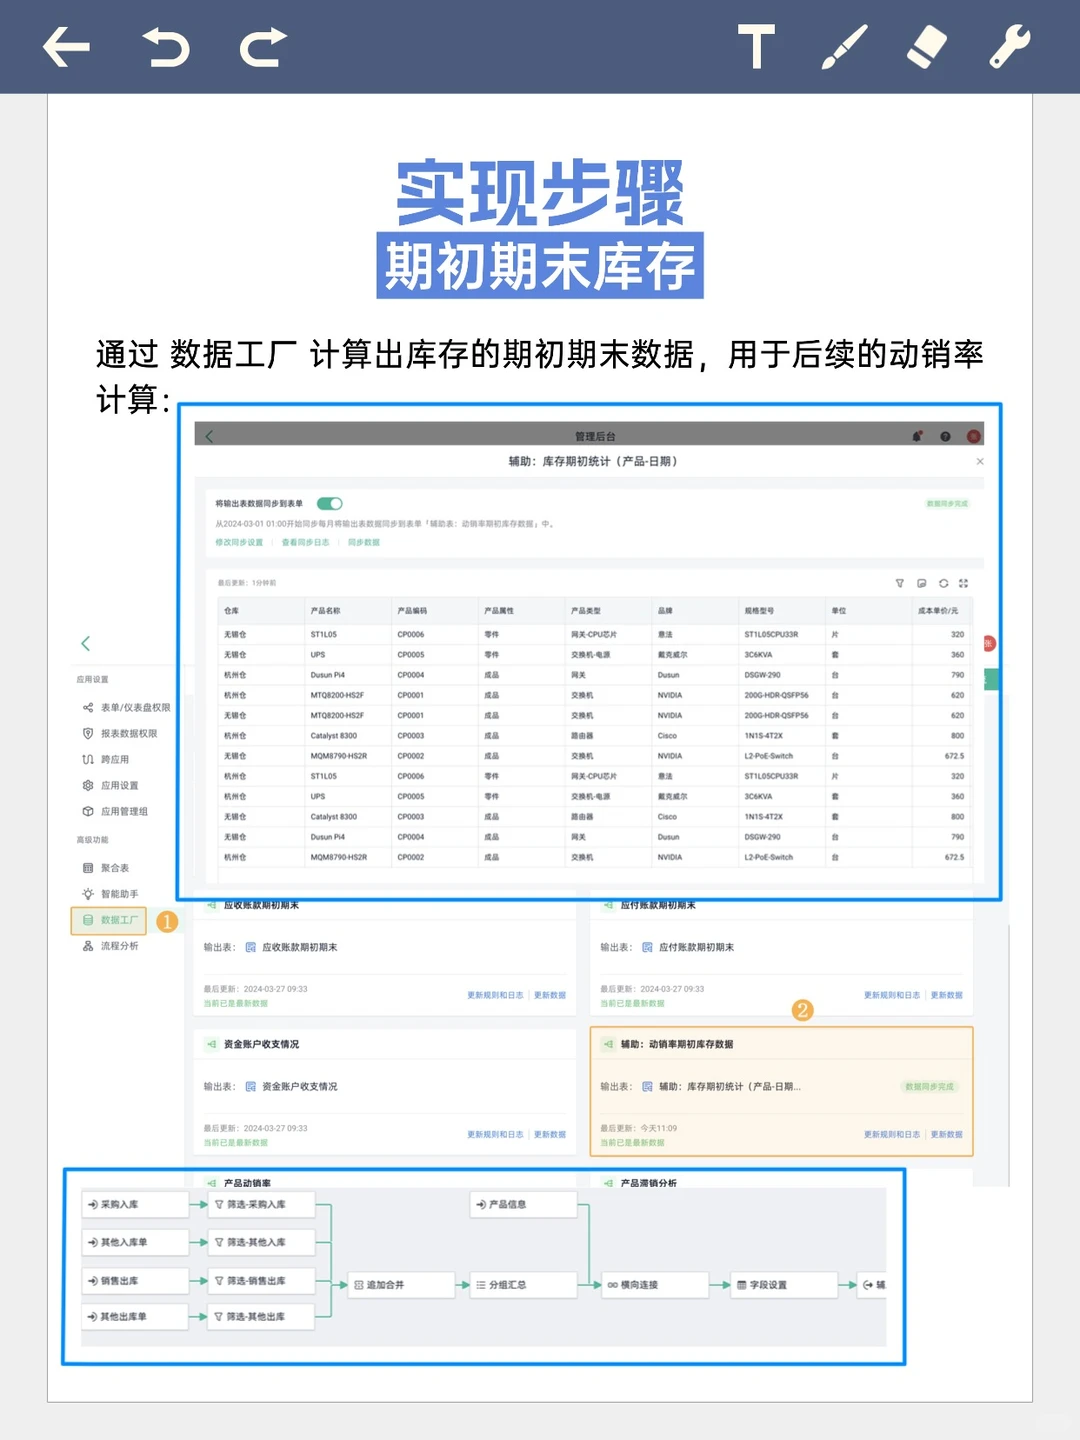Open 智能助手 from the sidebar
Screen dimensions: 1080x1440
click(112, 894)
